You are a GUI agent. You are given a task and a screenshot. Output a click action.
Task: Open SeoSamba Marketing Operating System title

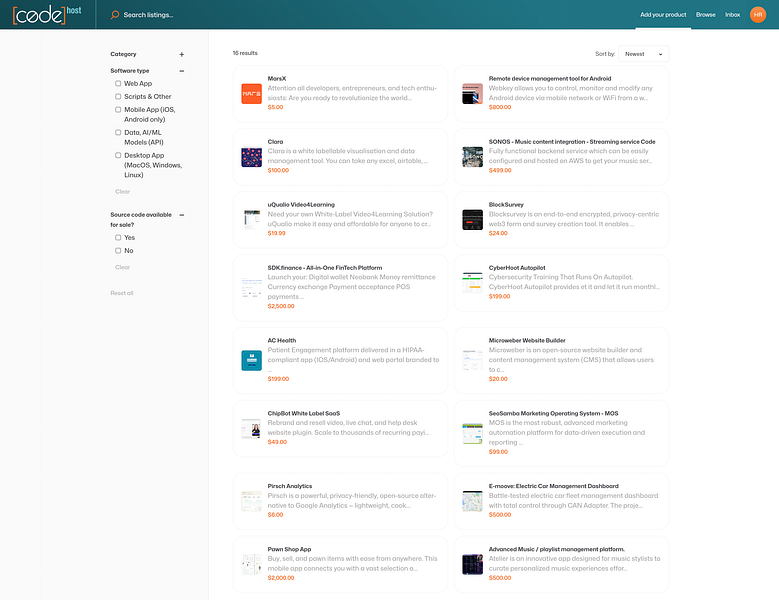point(553,413)
